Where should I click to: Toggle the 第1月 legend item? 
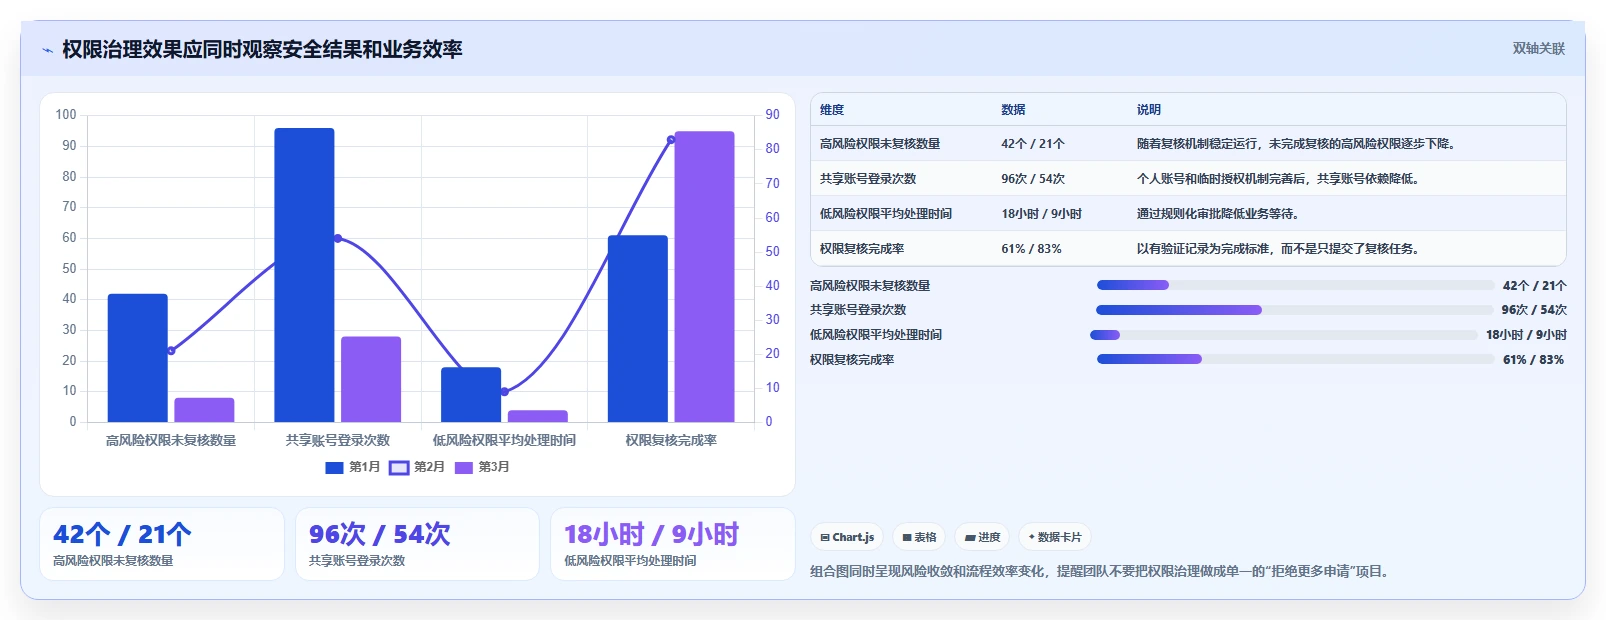pos(353,467)
